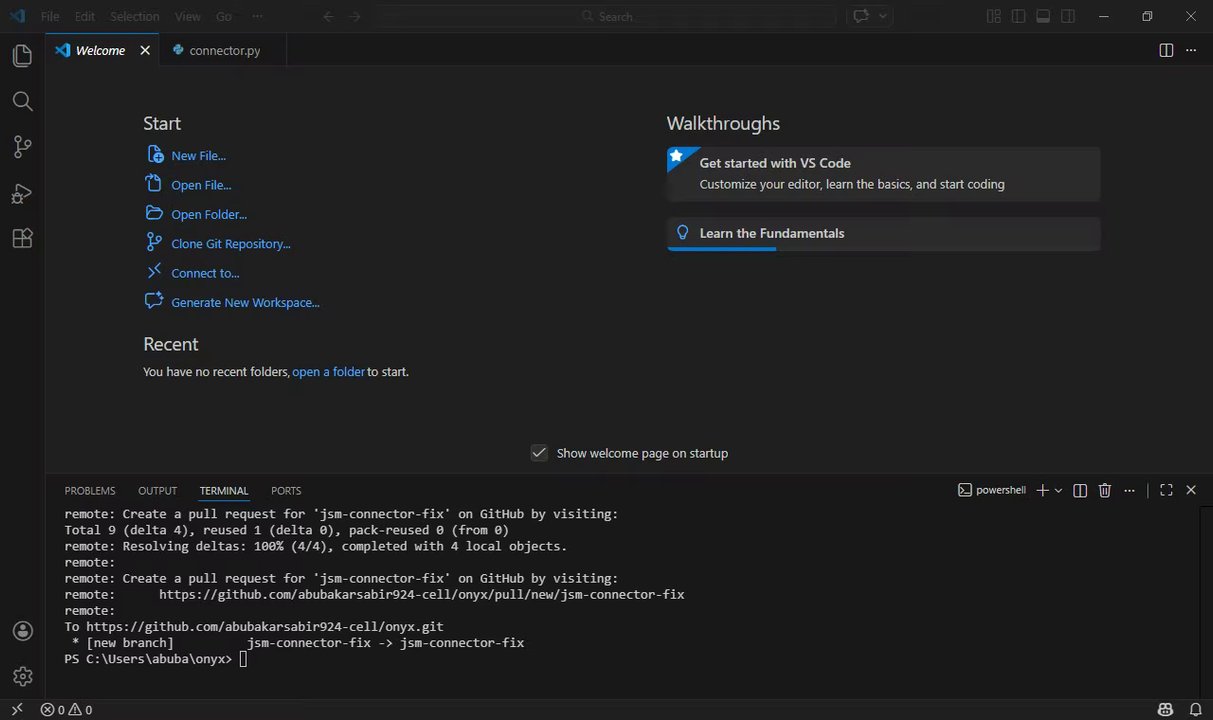Toggle the bottom panel visibility

(1043, 16)
